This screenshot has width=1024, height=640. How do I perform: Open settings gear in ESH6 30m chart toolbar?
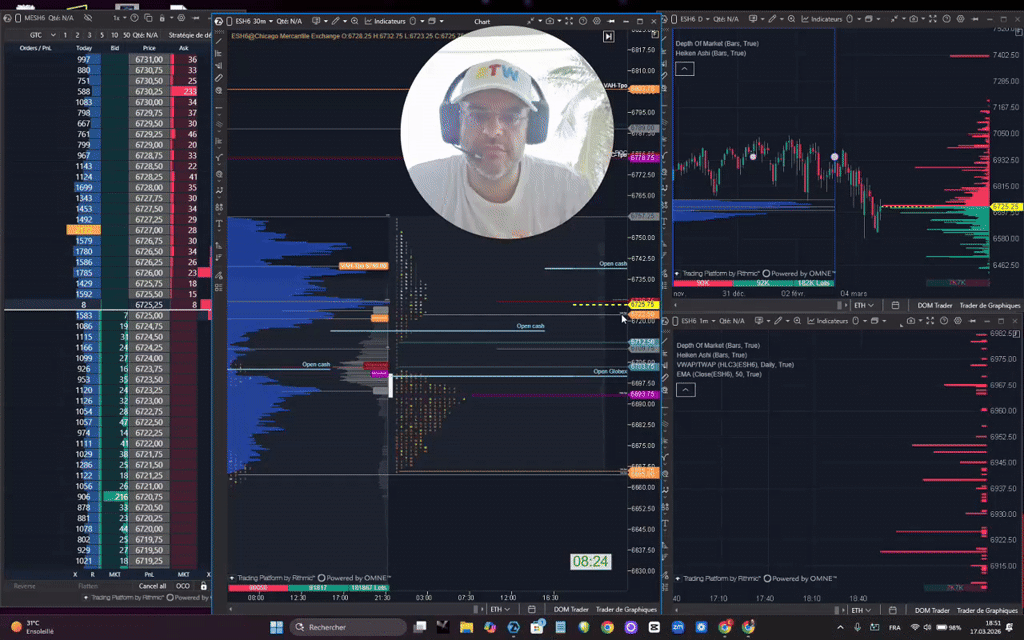[x=596, y=21]
